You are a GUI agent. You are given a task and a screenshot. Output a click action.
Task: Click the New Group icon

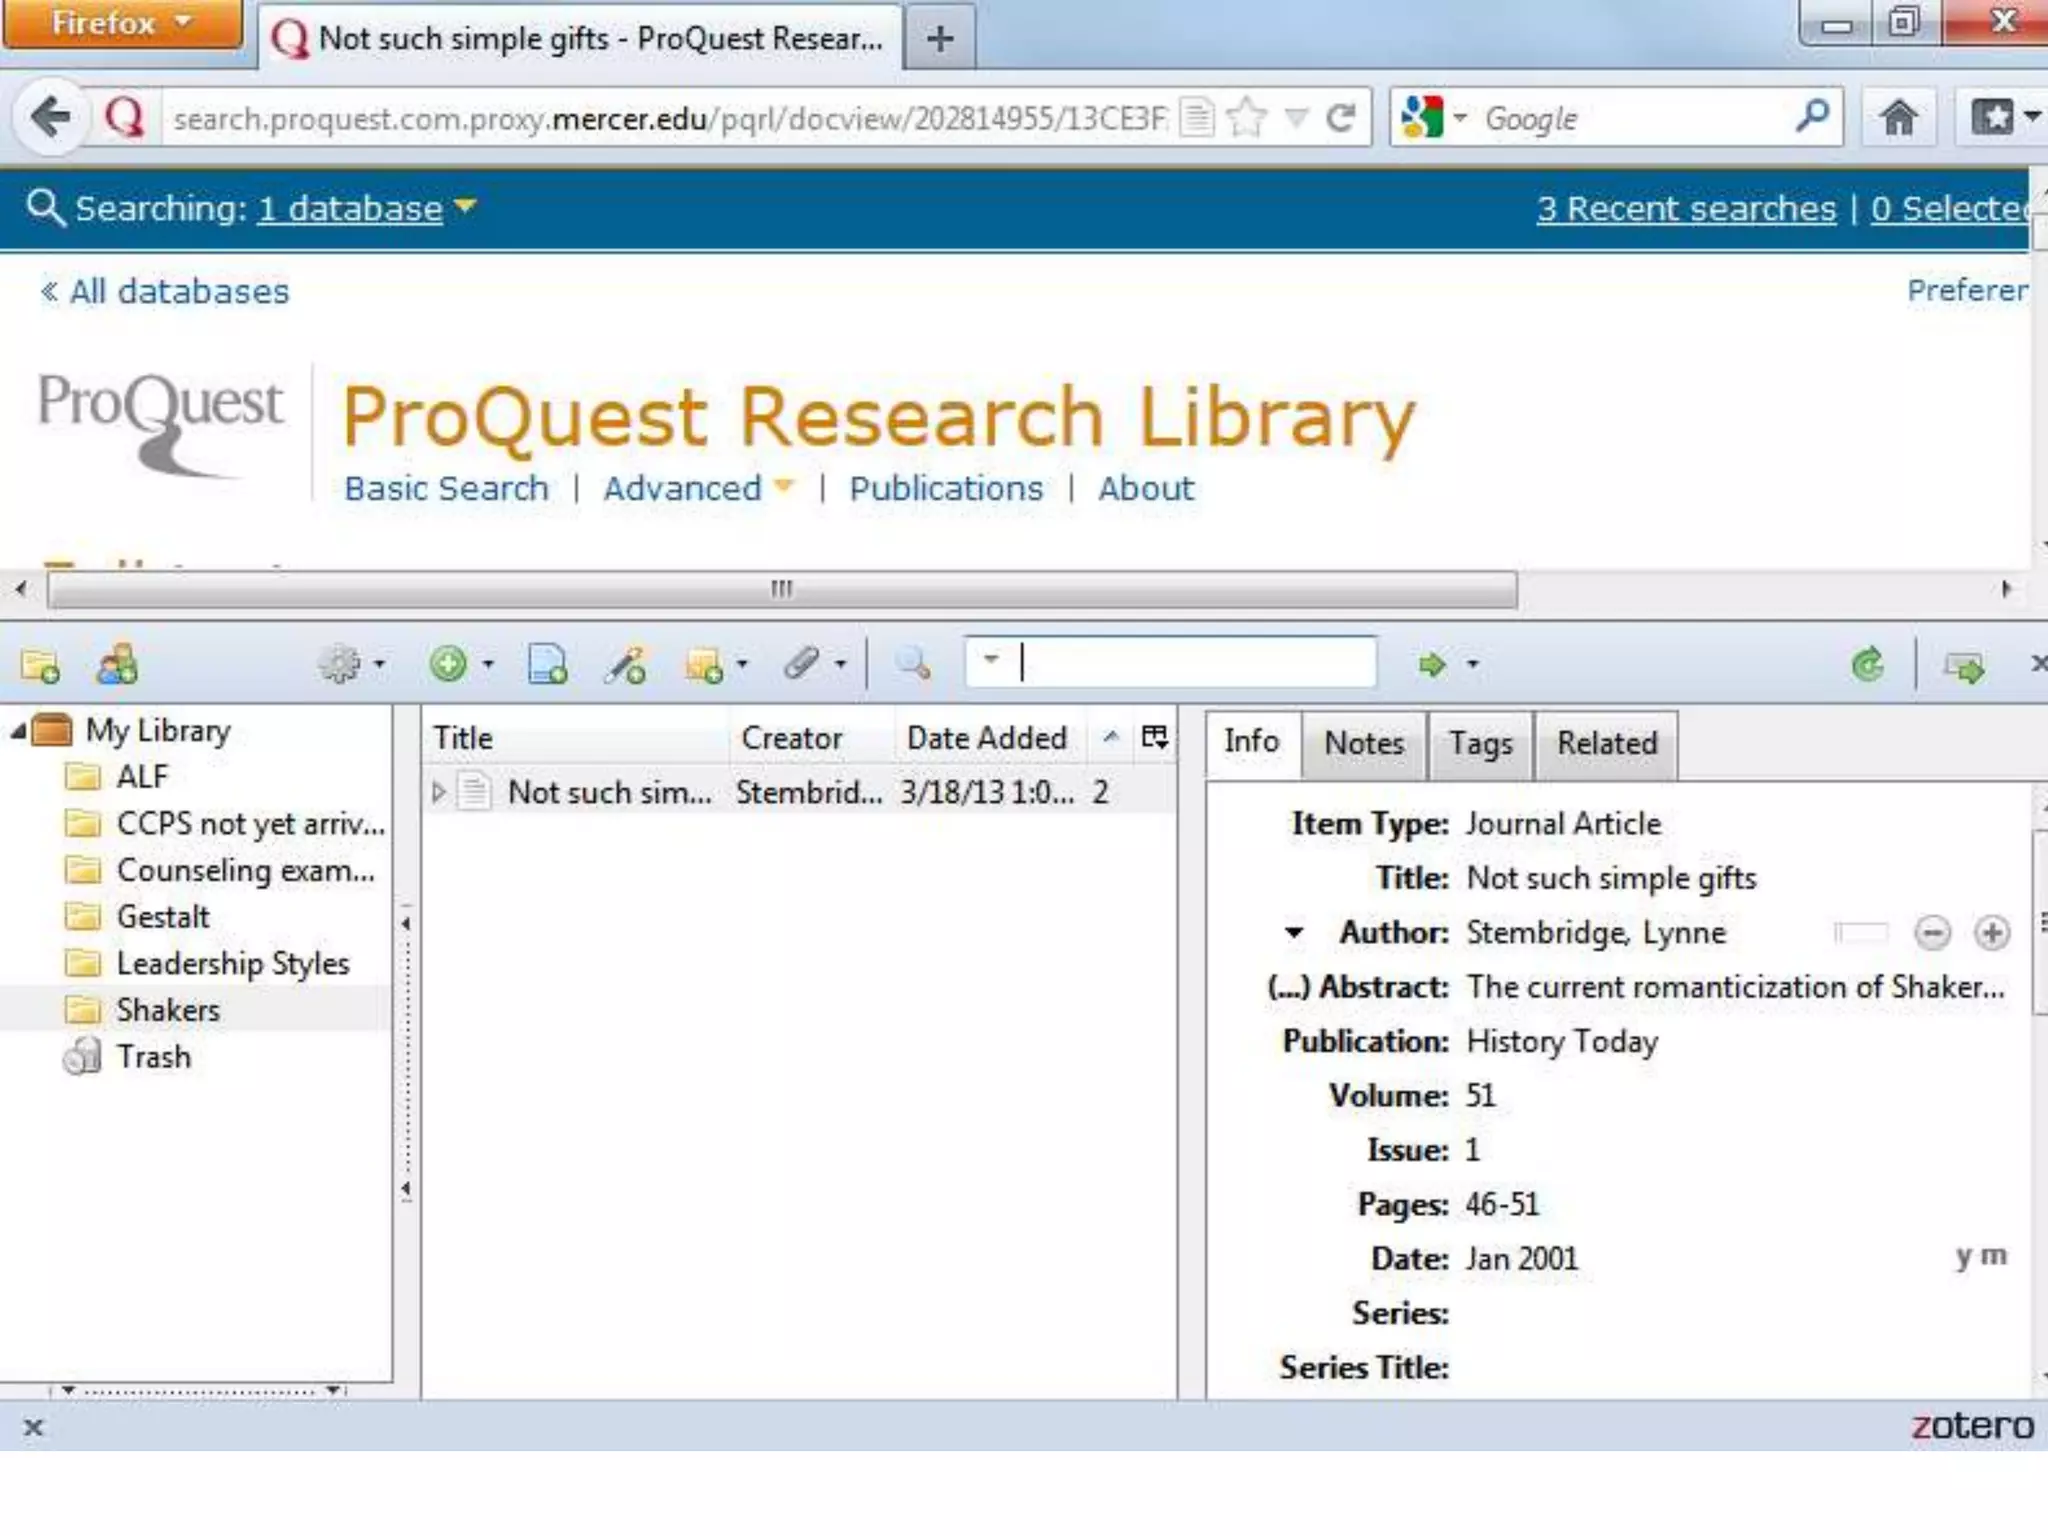tap(117, 664)
